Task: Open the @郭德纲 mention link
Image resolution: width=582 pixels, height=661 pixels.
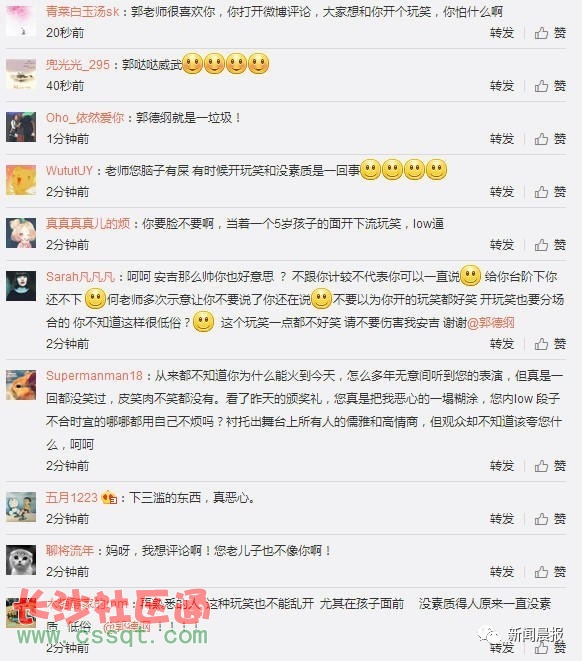Action: pyautogui.click(x=491, y=323)
